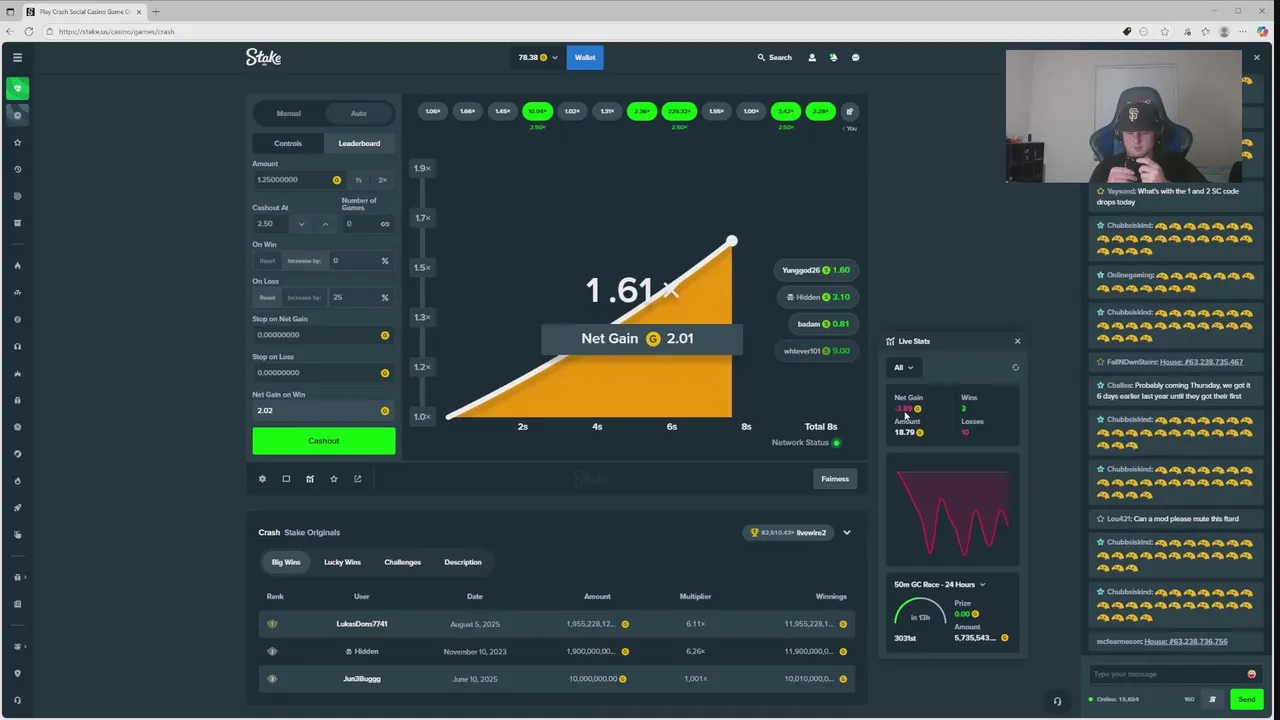Screen dimensions: 1280x720
Task: Open Recent clock icon in left sidebar
Action: click(x=17, y=169)
